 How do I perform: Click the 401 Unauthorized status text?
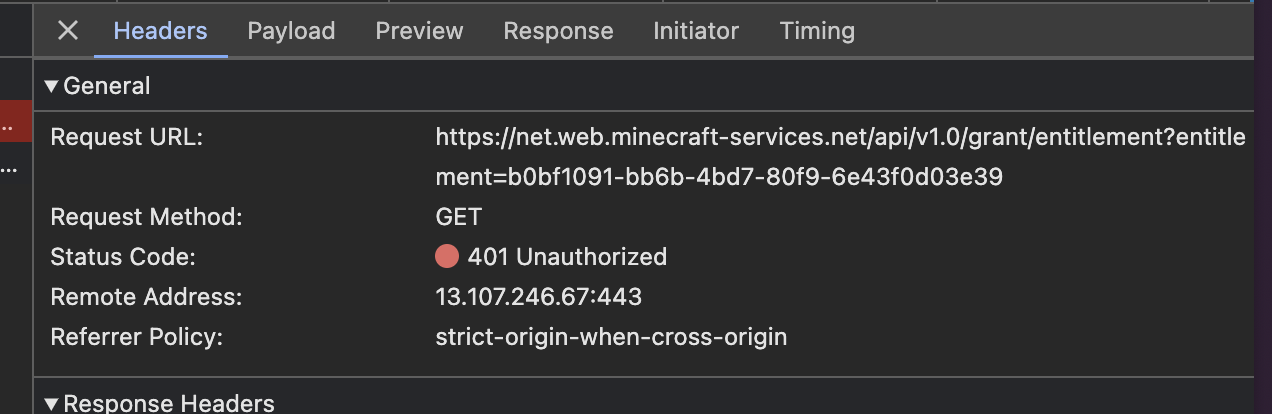tap(566, 257)
